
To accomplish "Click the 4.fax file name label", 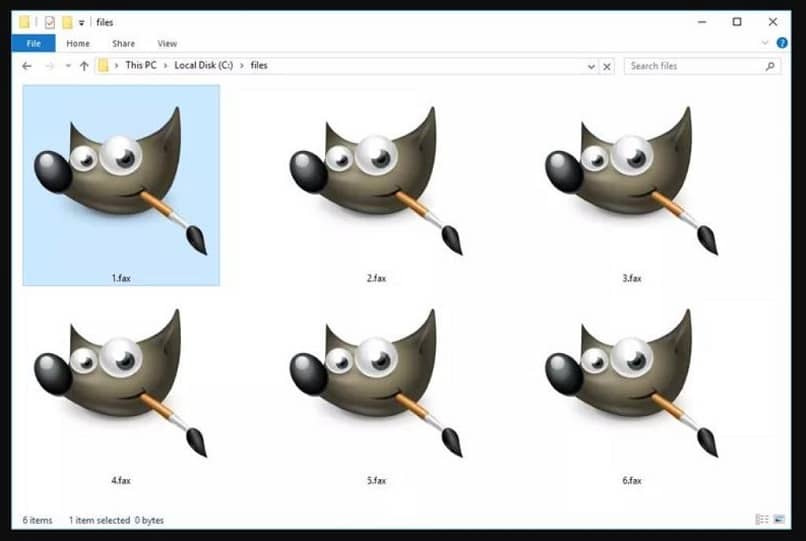I will click(121, 480).
